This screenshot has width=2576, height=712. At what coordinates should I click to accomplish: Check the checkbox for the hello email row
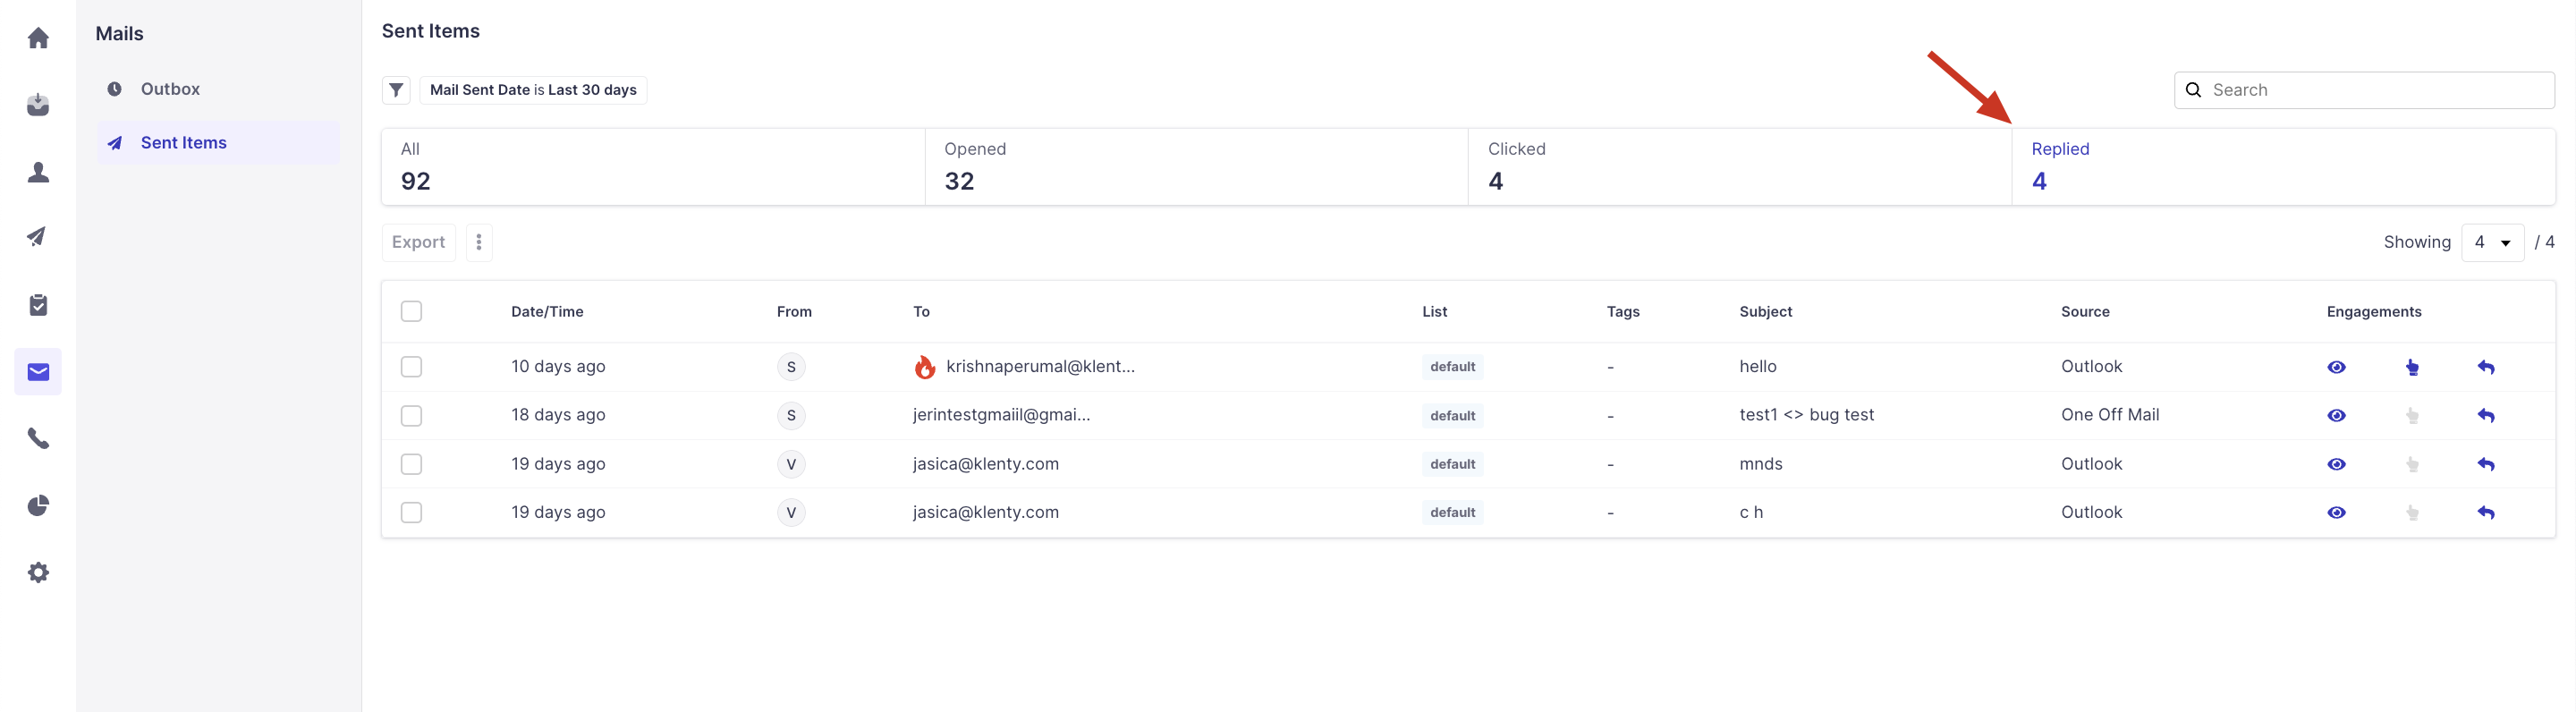coord(411,367)
